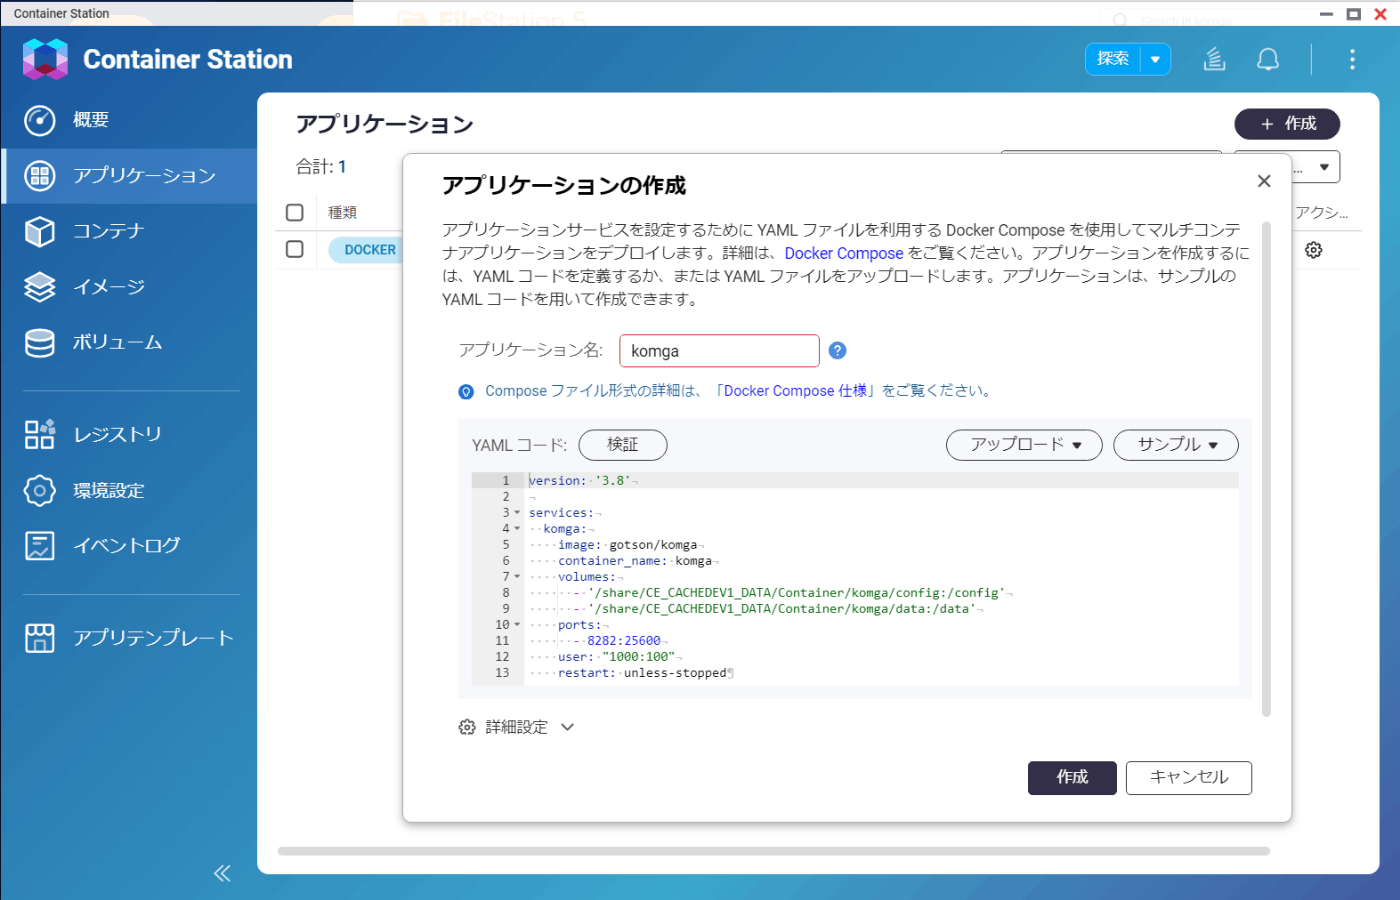Viewport: 1400px width, 900px height.
Task: Open the レジストリ icon in sidebar
Action: [40, 434]
